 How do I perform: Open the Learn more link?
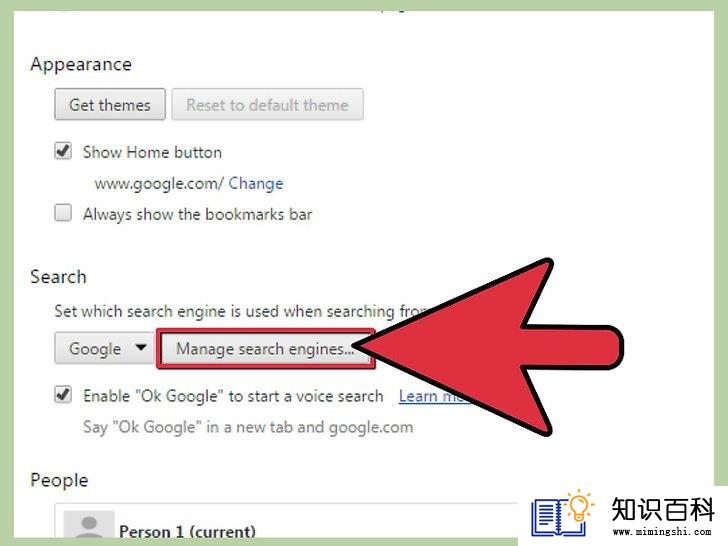(436, 396)
